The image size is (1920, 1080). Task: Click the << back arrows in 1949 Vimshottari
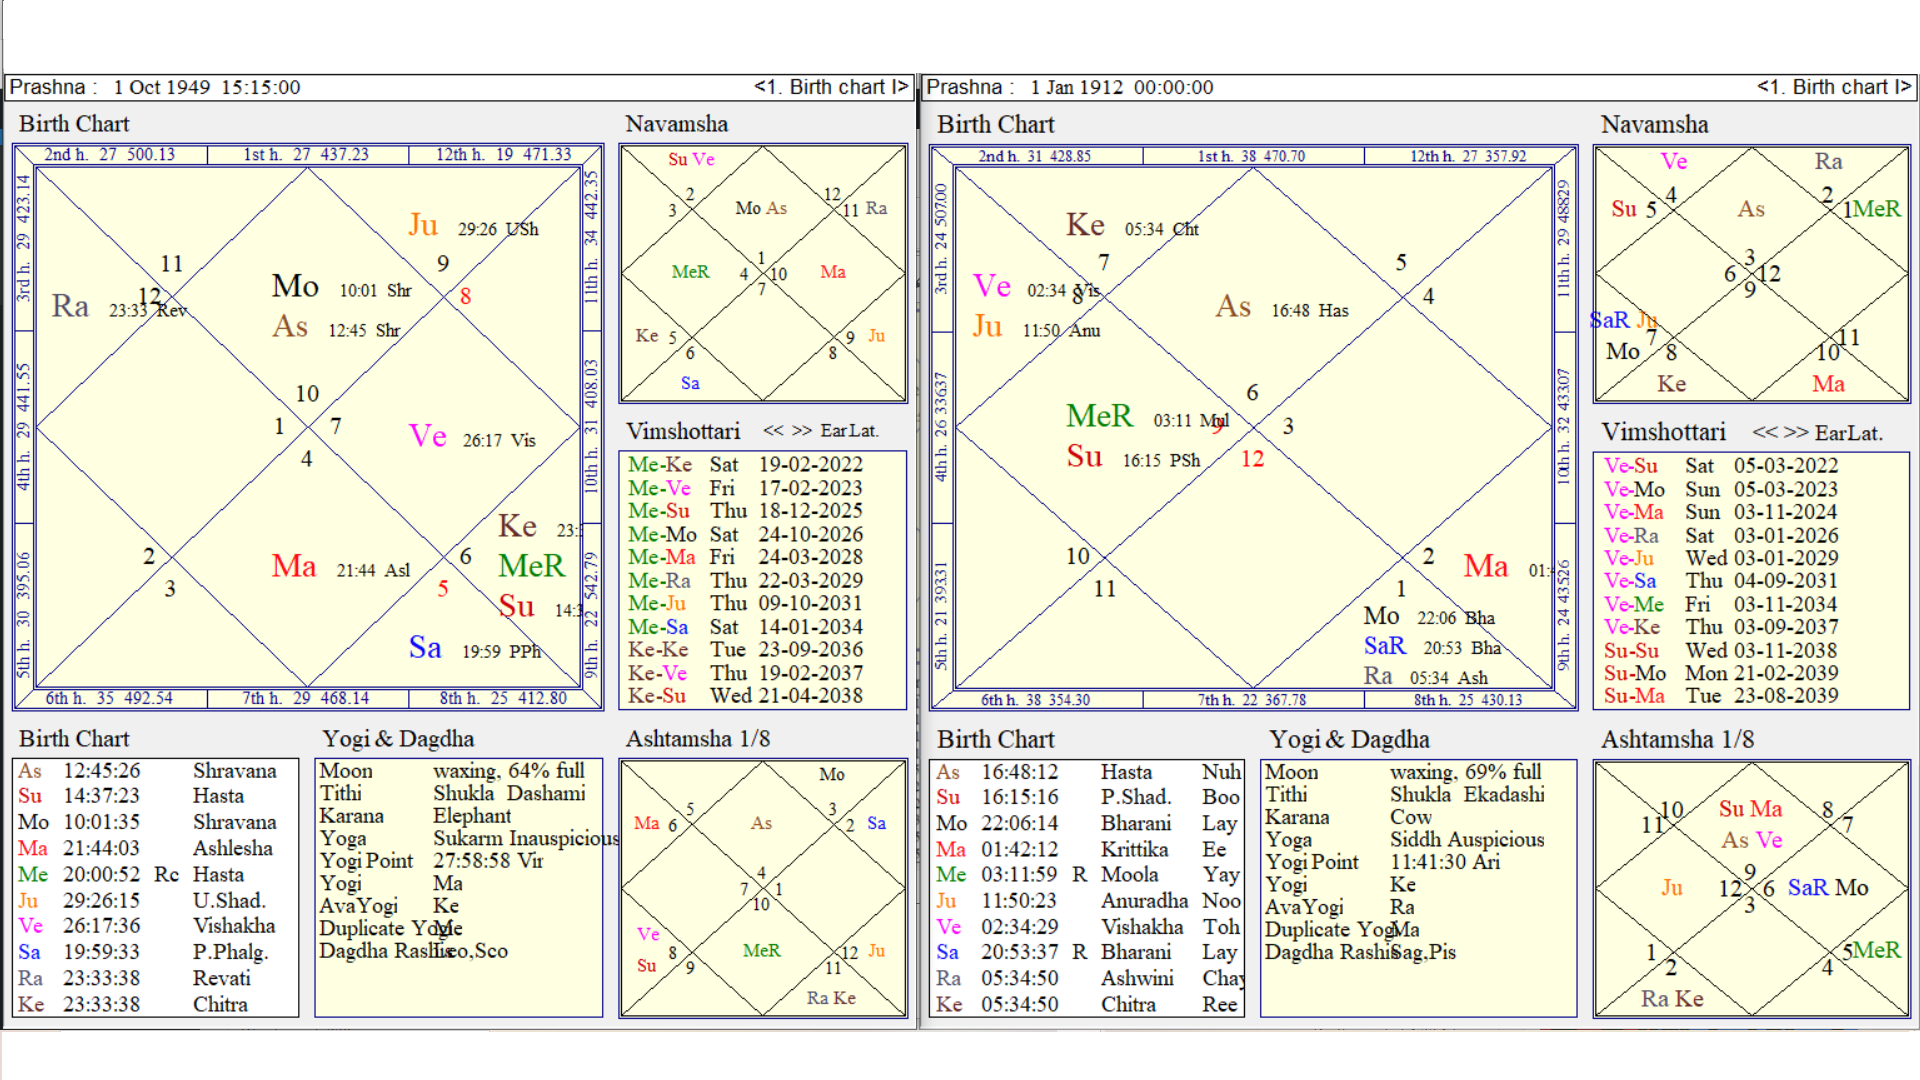[773, 431]
